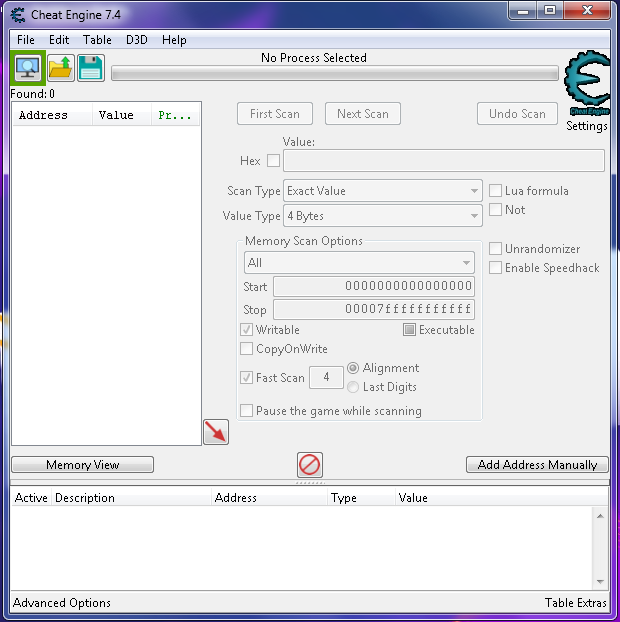Click the Pr... column header

[175, 115]
